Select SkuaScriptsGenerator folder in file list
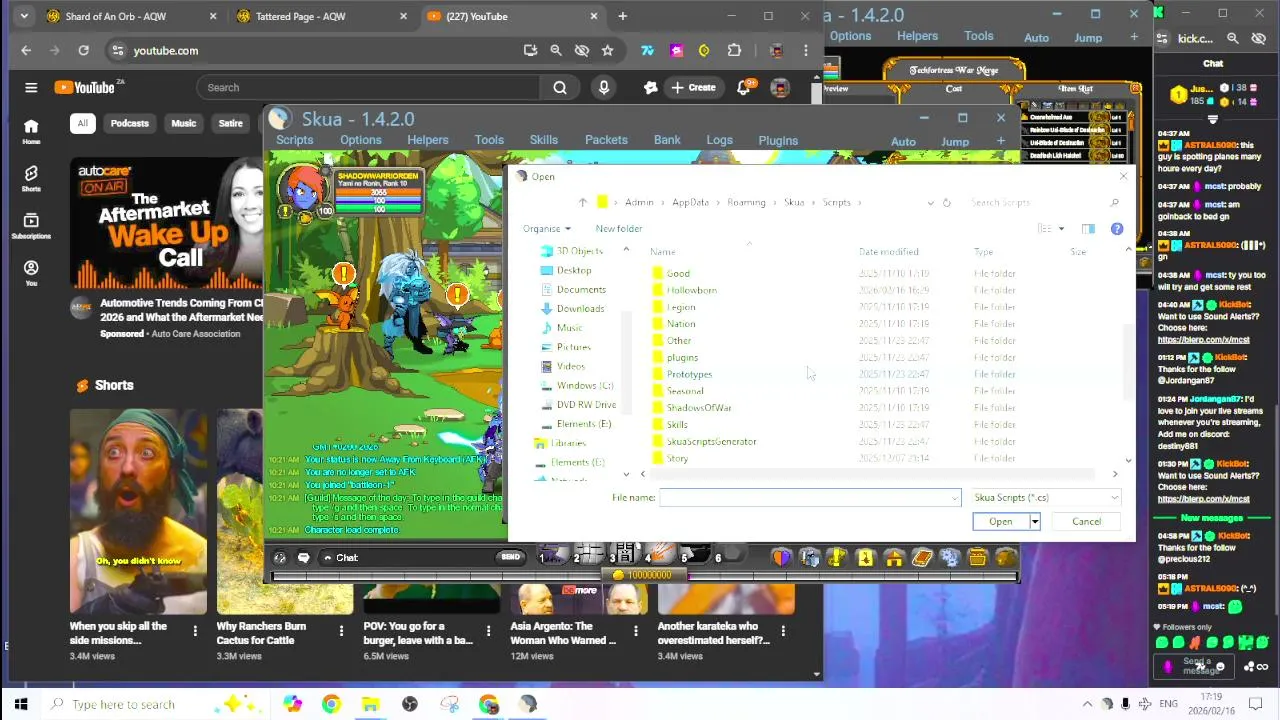This screenshot has width=1280, height=720. coord(711,441)
